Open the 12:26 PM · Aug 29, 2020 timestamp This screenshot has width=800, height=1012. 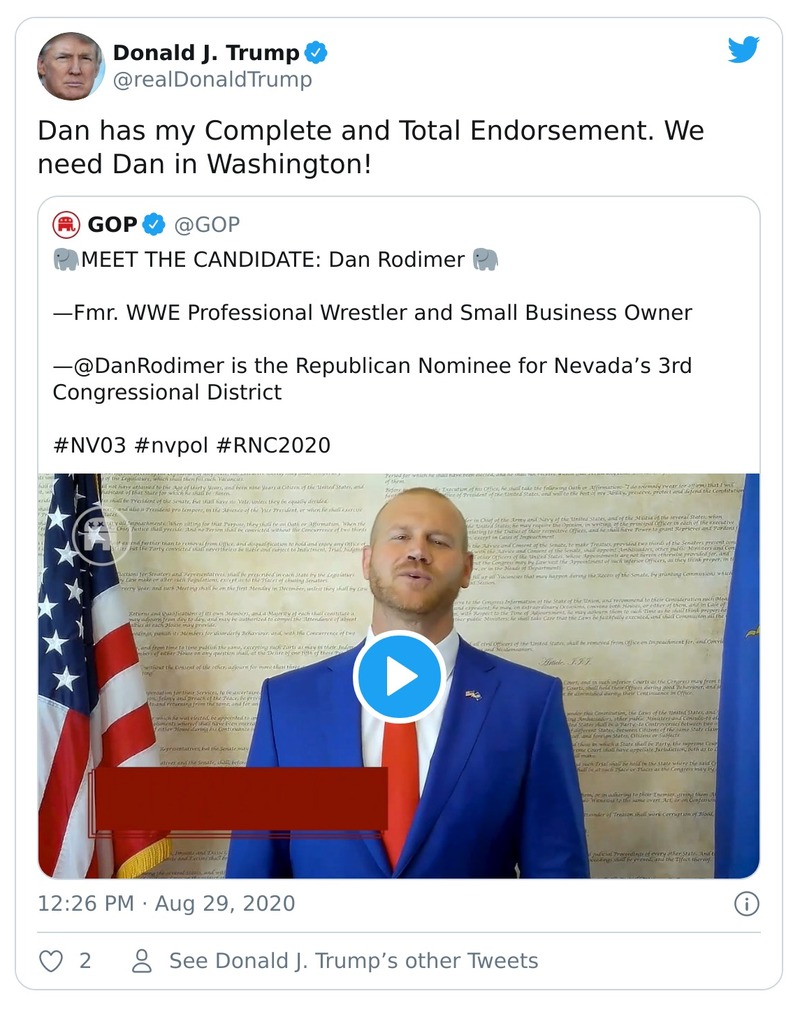coord(166,904)
